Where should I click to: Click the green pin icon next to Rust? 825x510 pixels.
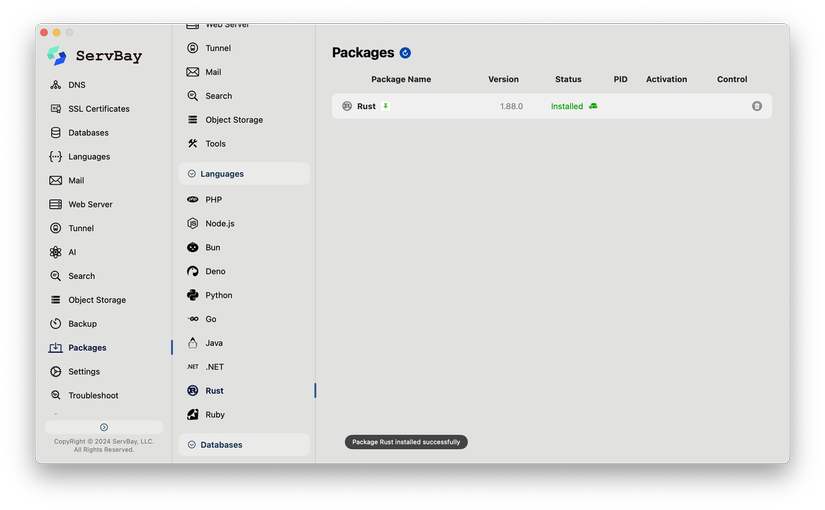[x=385, y=106]
